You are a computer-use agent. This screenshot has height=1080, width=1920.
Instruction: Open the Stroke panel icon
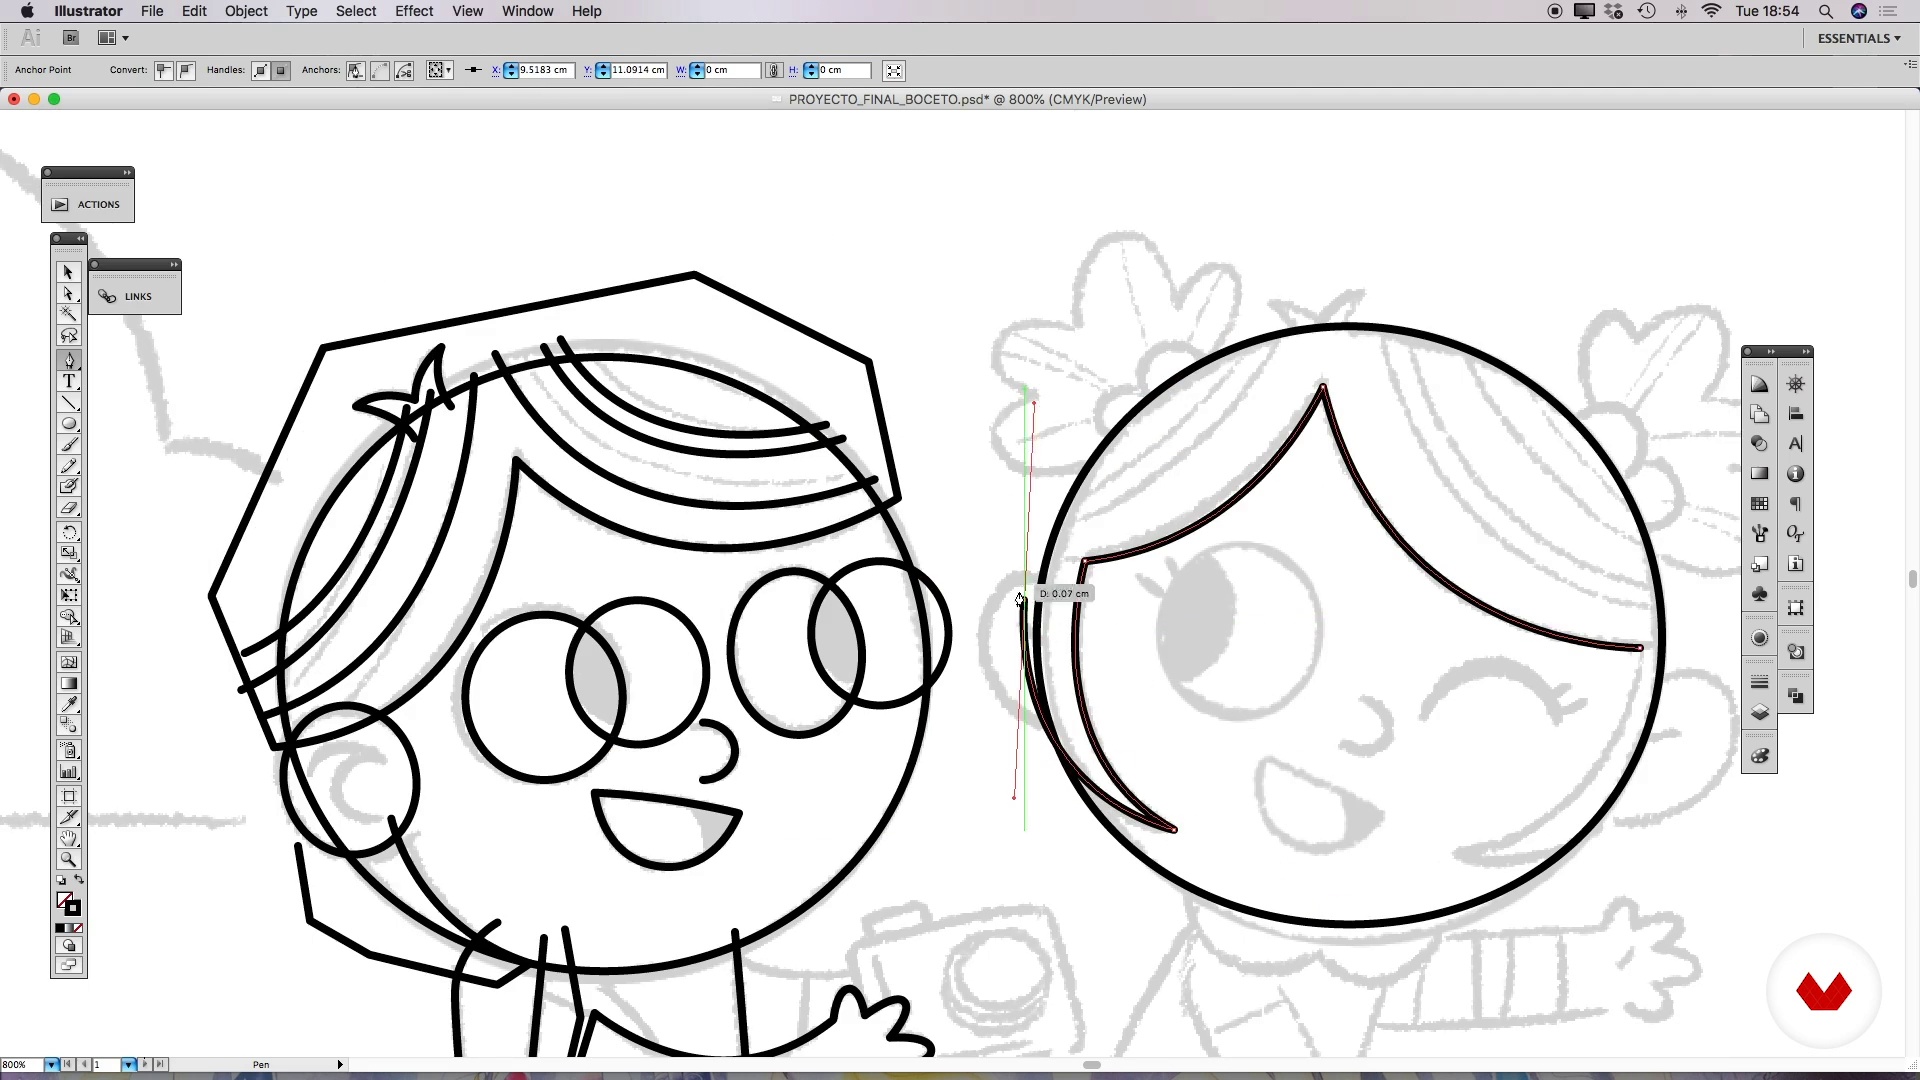[x=1759, y=682]
